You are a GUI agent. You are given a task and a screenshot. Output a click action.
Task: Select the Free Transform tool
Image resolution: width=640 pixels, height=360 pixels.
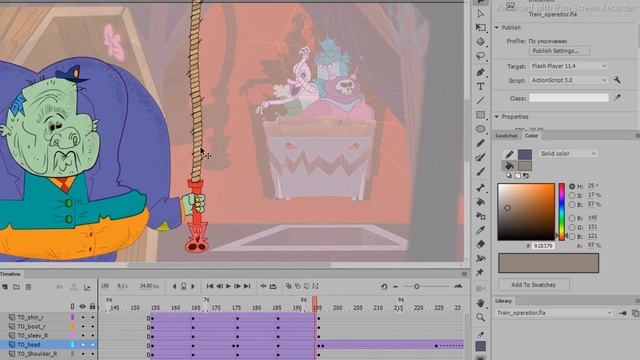[481, 27]
